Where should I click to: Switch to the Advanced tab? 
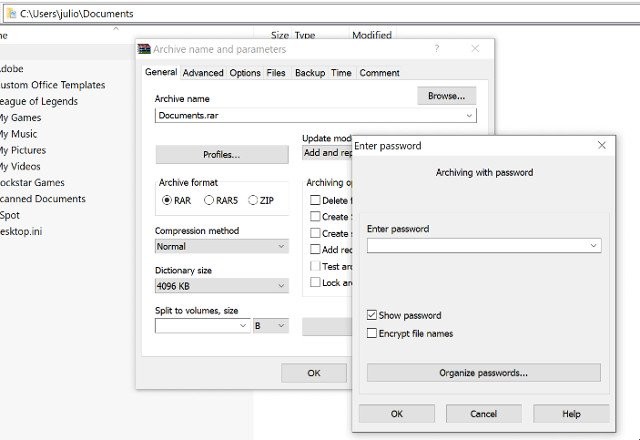coord(203,73)
